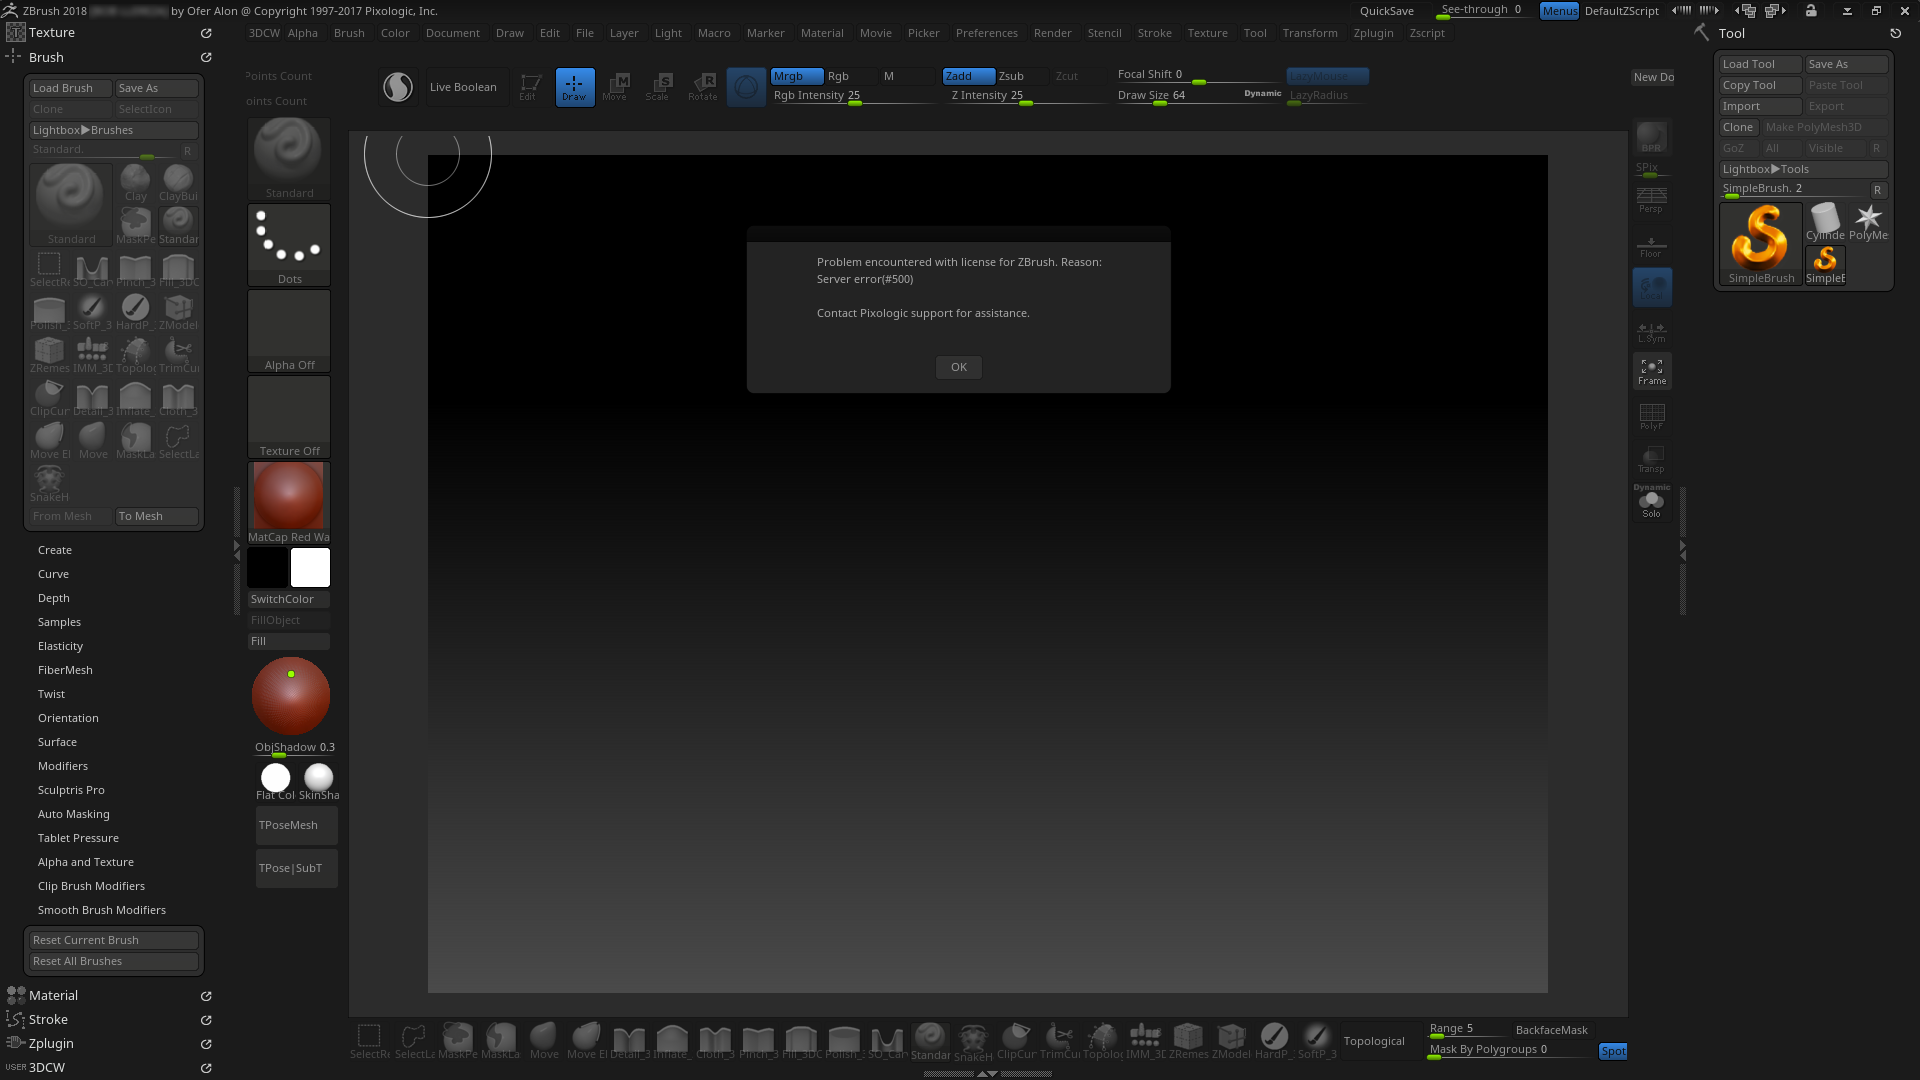Click the BPR render icon
This screenshot has height=1080, width=1920.
pos(1652,137)
